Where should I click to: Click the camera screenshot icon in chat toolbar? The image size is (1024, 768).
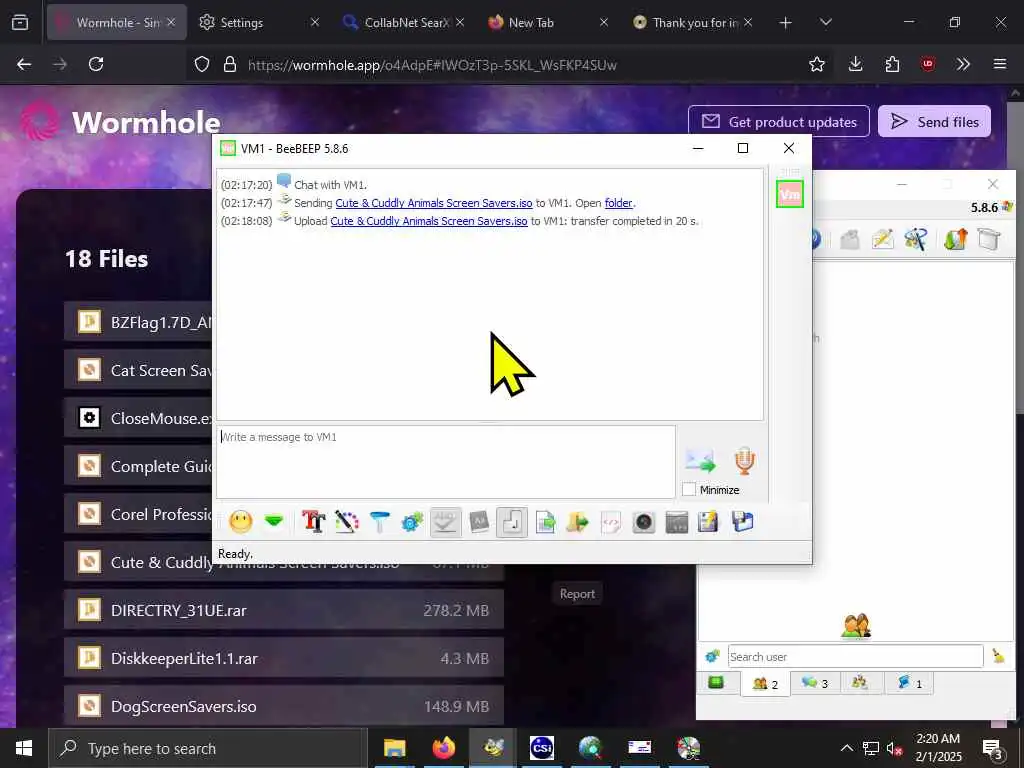coord(643,522)
